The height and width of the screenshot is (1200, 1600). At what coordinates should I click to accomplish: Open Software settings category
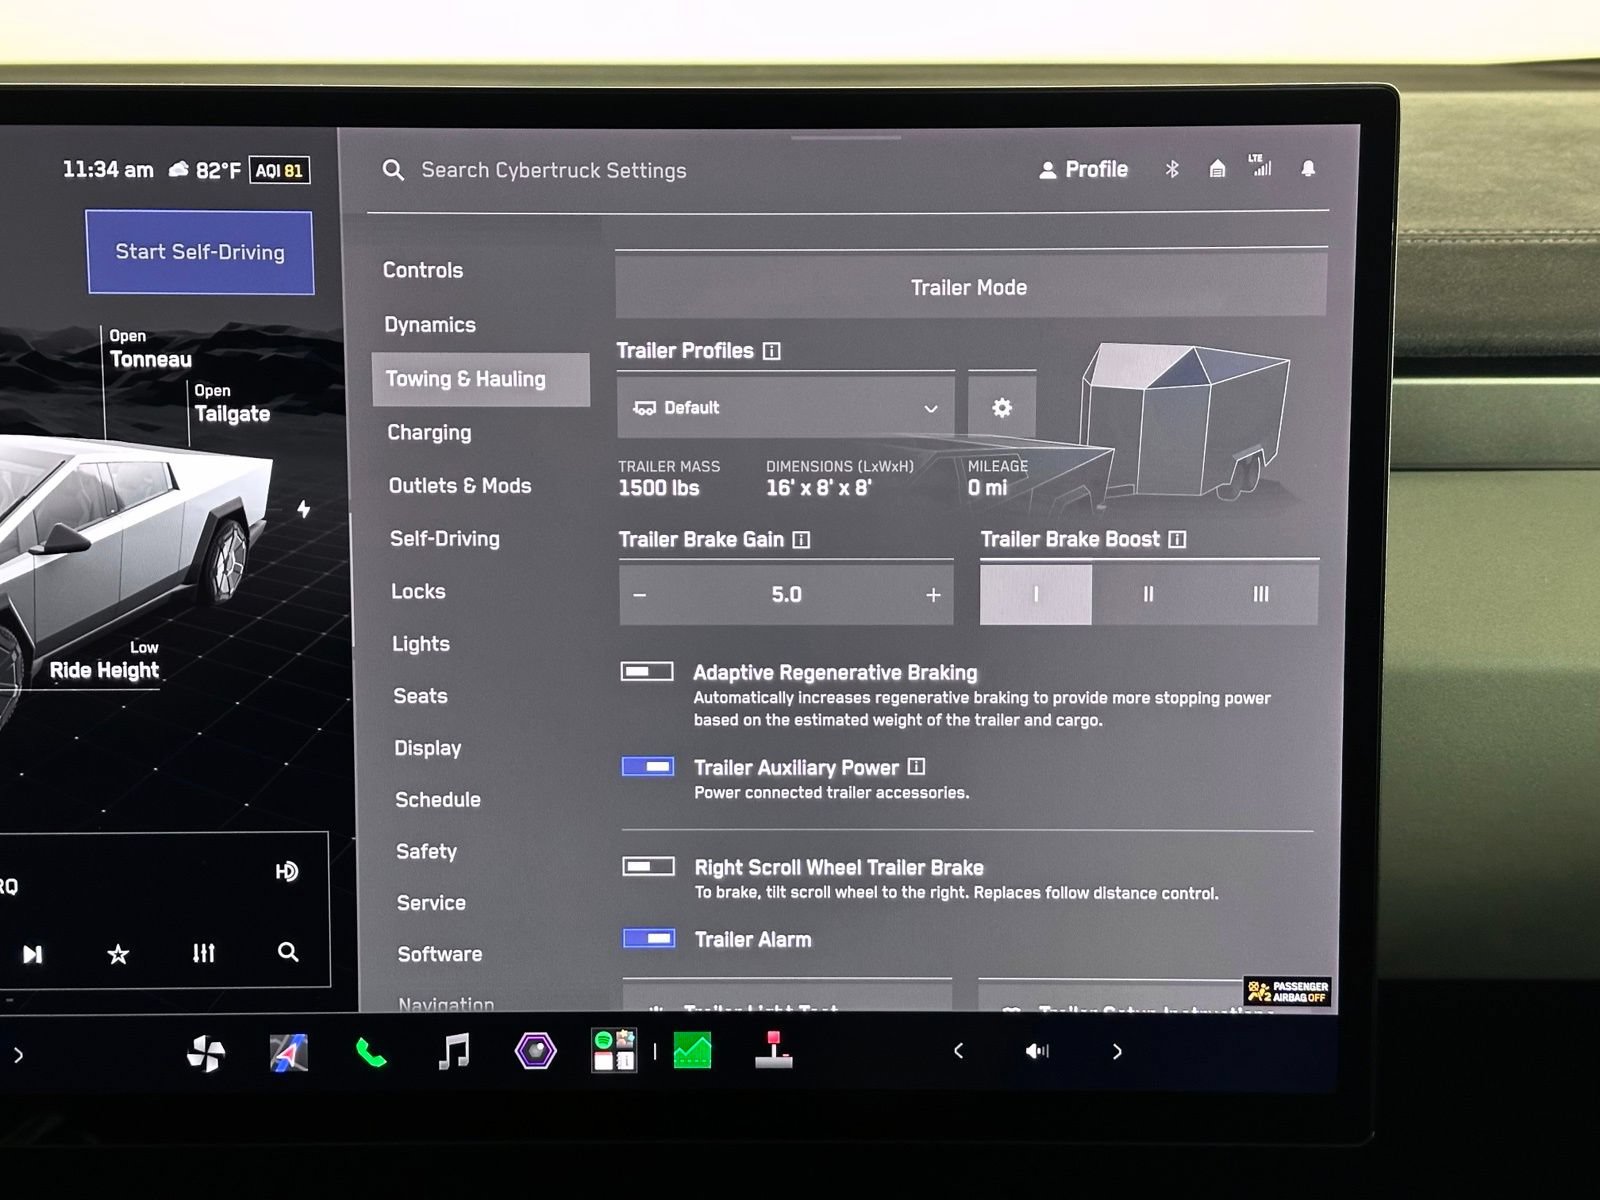coord(440,954)
